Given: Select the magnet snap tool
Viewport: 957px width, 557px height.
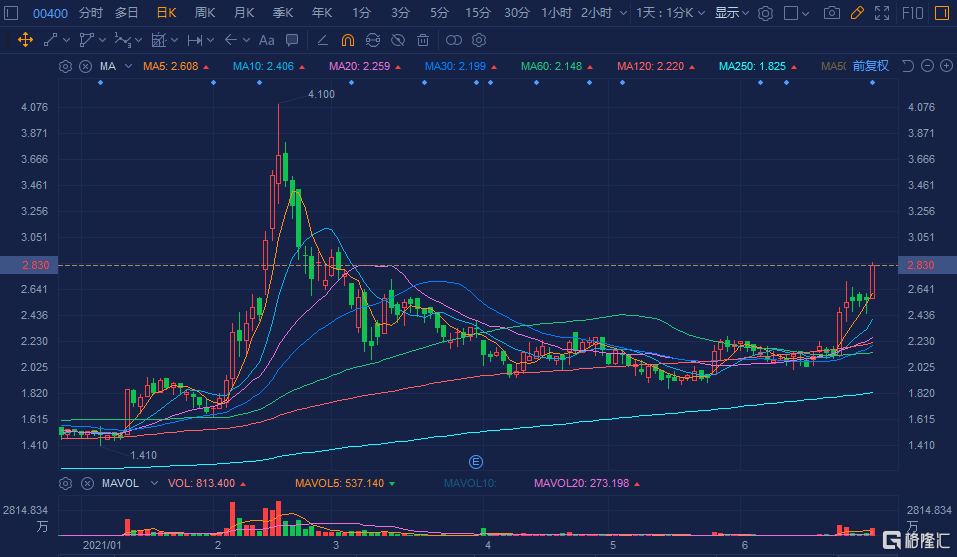Looking at the screenshot, I should pos(347,40).
